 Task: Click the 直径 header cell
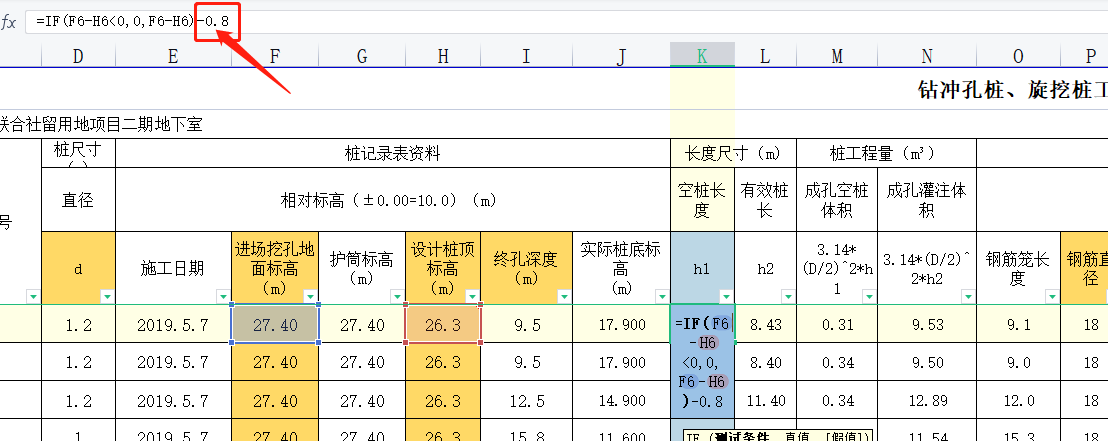[78, 200]
